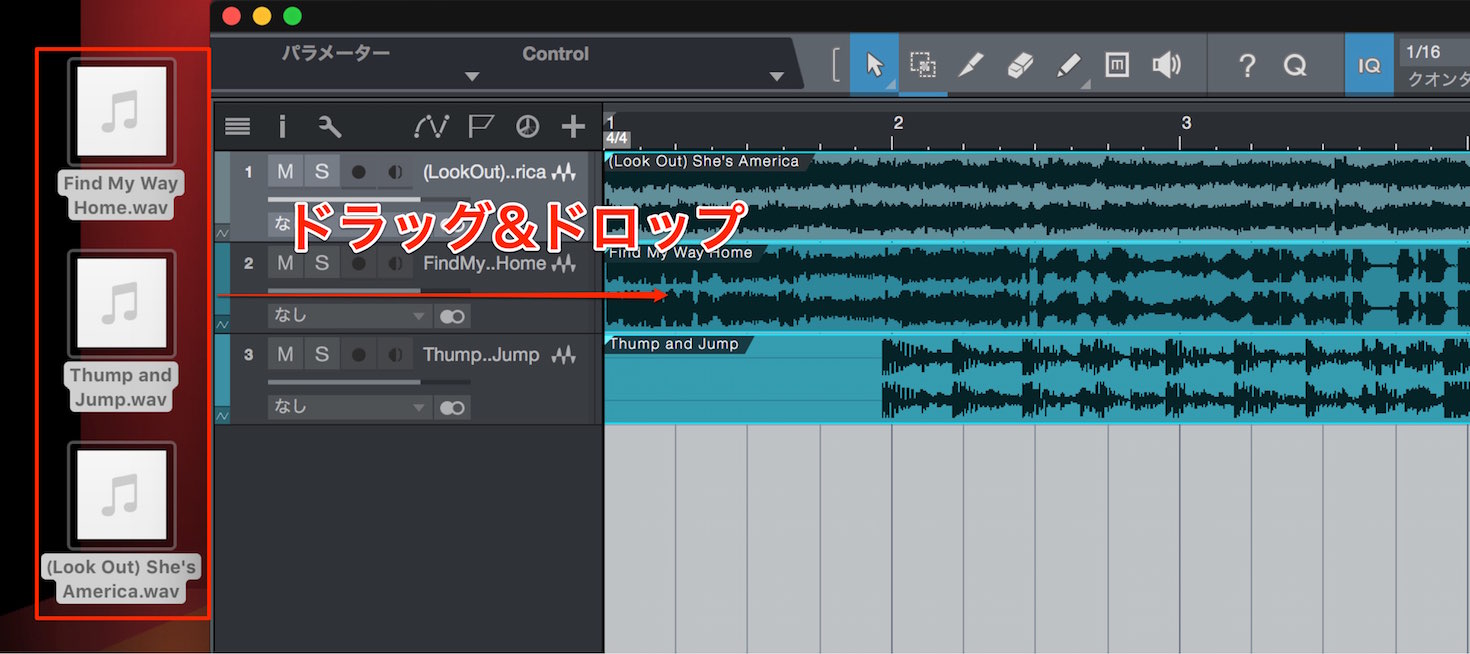Toggle monitor on track 1 (LookOut)..rica
Viewport: 1470px width, 654px height.
(x=395, y=172)
